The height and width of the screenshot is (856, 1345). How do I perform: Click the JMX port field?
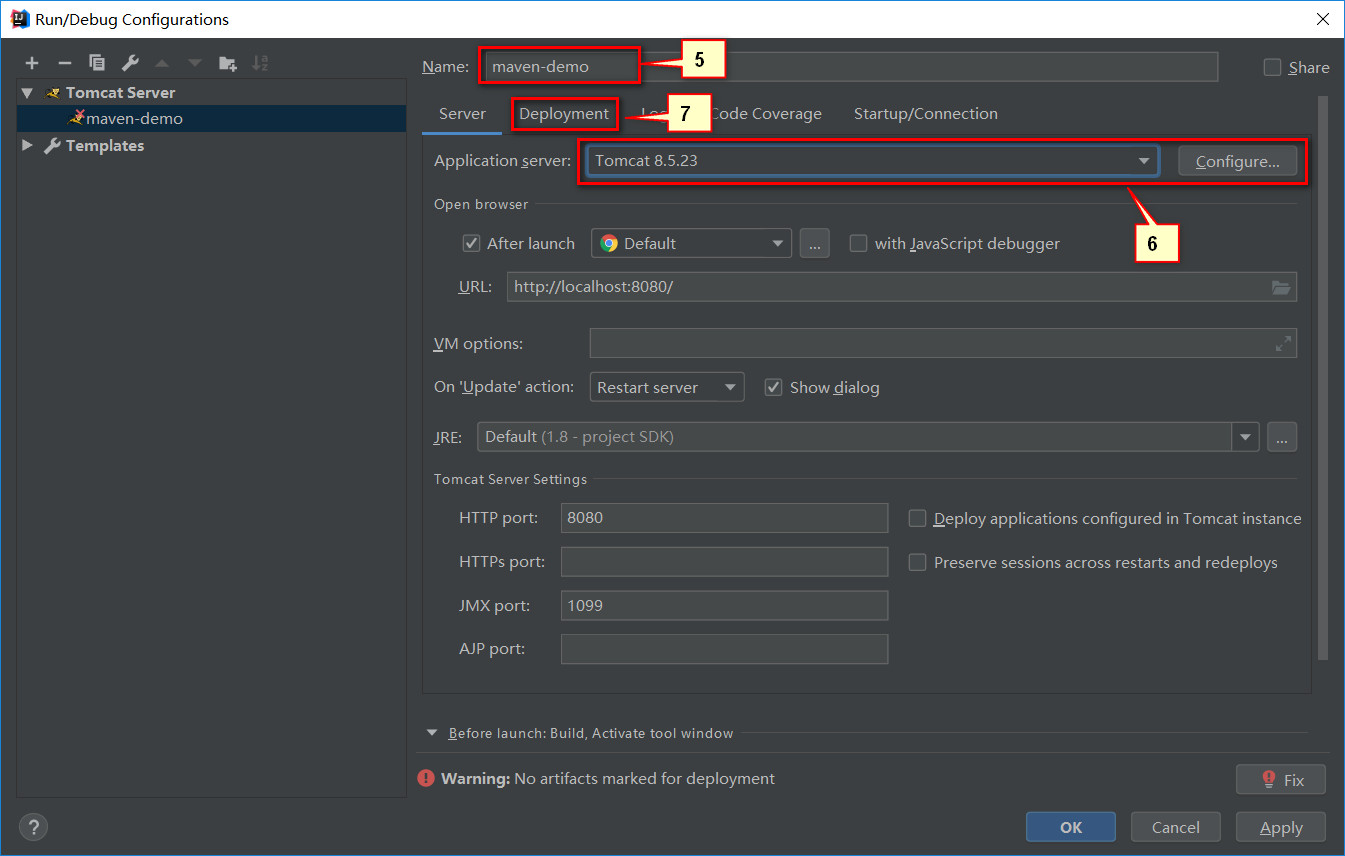[724, 605]
